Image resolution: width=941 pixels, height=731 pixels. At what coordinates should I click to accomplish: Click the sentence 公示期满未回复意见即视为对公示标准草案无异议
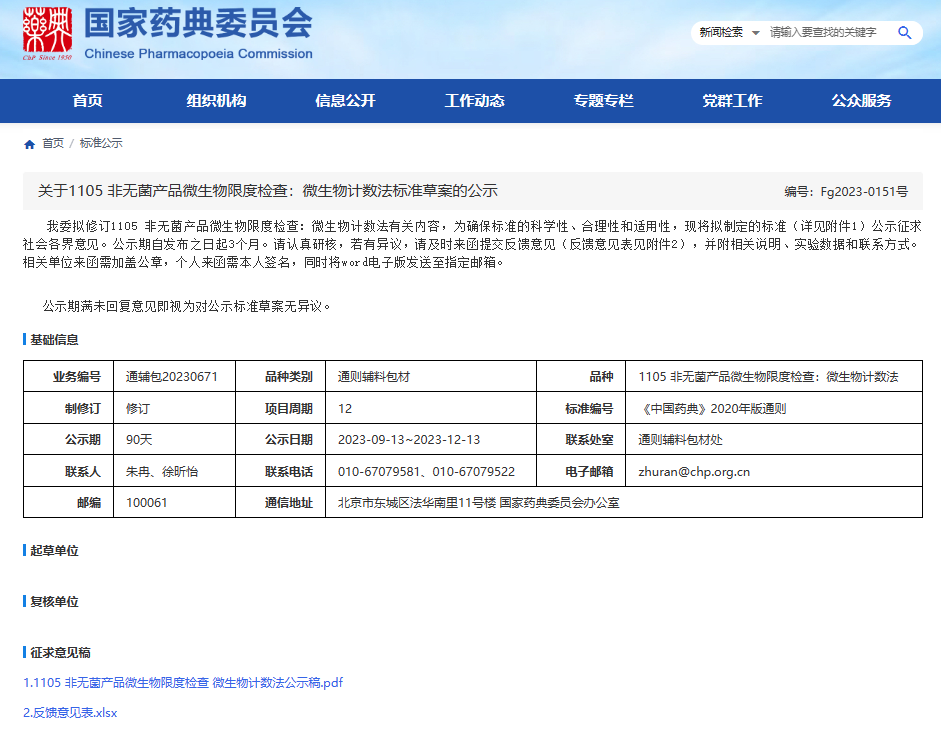(187, 306)
